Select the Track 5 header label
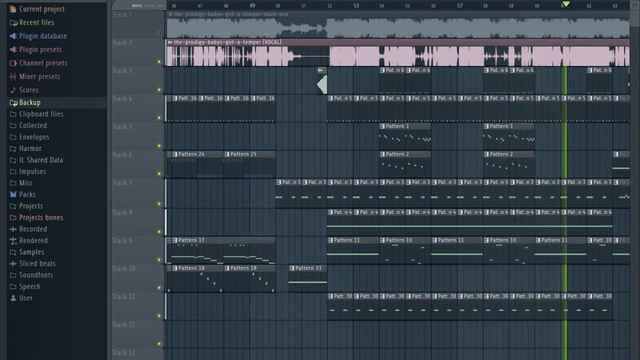The width and height of the screenshot is (640, 360). [x=122, y=127]
